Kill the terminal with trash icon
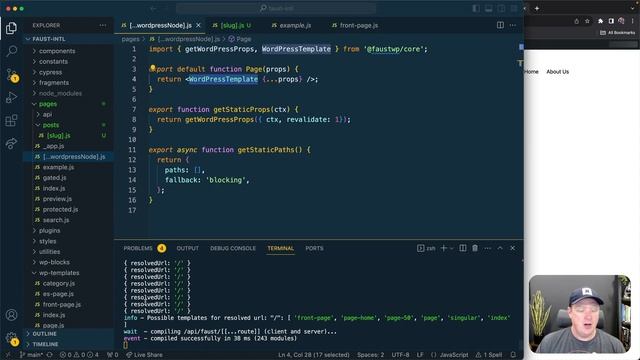This screenshot has height=360, width=640. click(475, 248)
